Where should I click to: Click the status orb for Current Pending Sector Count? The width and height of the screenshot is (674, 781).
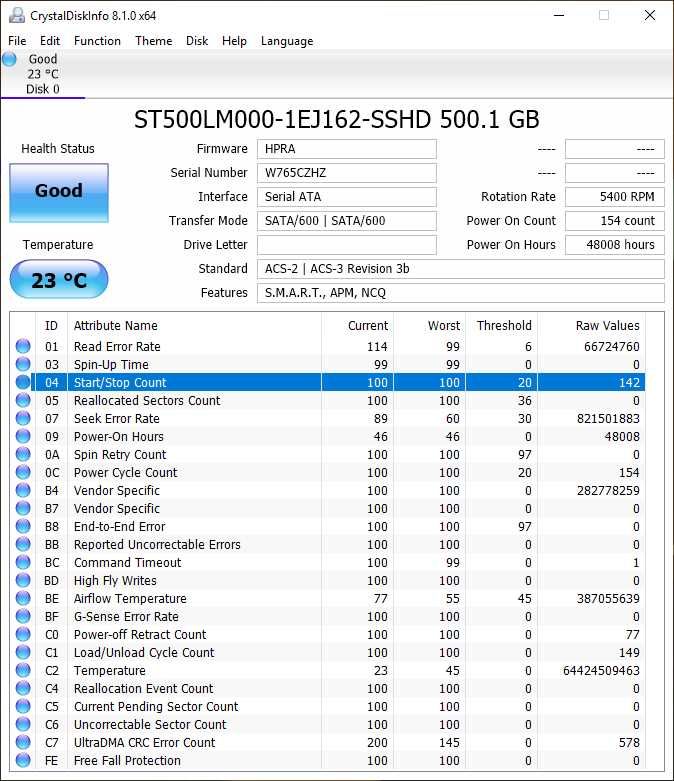tap(23, 706)
